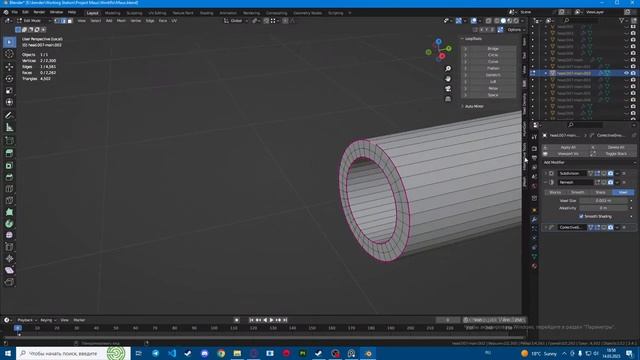Open the Edit Mode dropdown
This screenshot has width=640, height=360.
(34, 21)
